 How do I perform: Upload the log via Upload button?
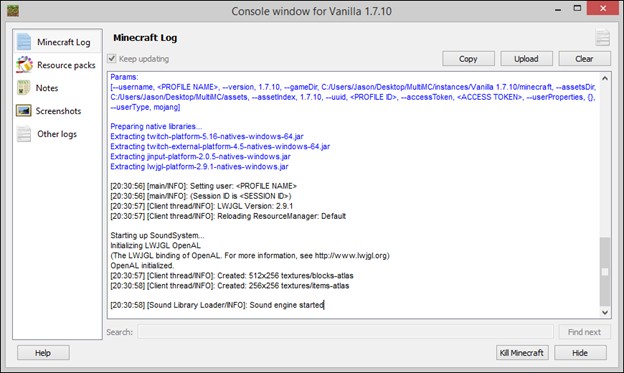(526, 59)
